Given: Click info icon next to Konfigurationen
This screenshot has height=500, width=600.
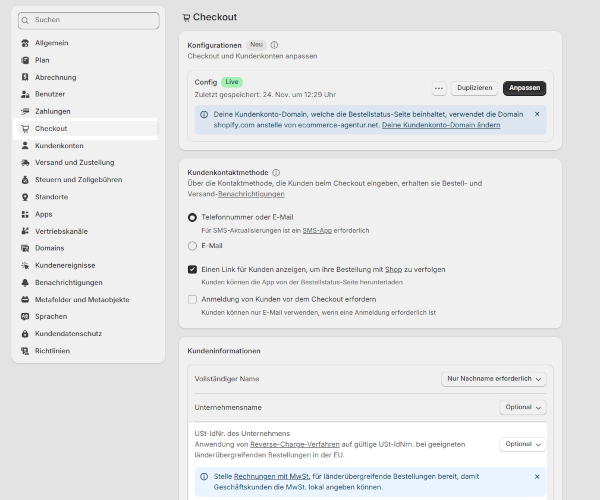Looking at the screenshot, I should [274, 45].
